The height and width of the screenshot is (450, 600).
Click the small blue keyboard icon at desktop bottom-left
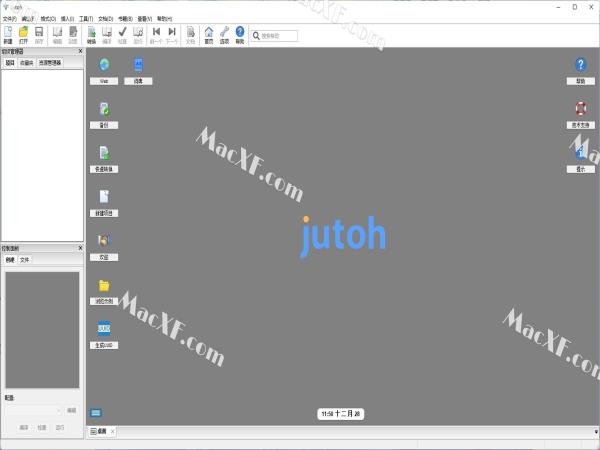[96, 412]
